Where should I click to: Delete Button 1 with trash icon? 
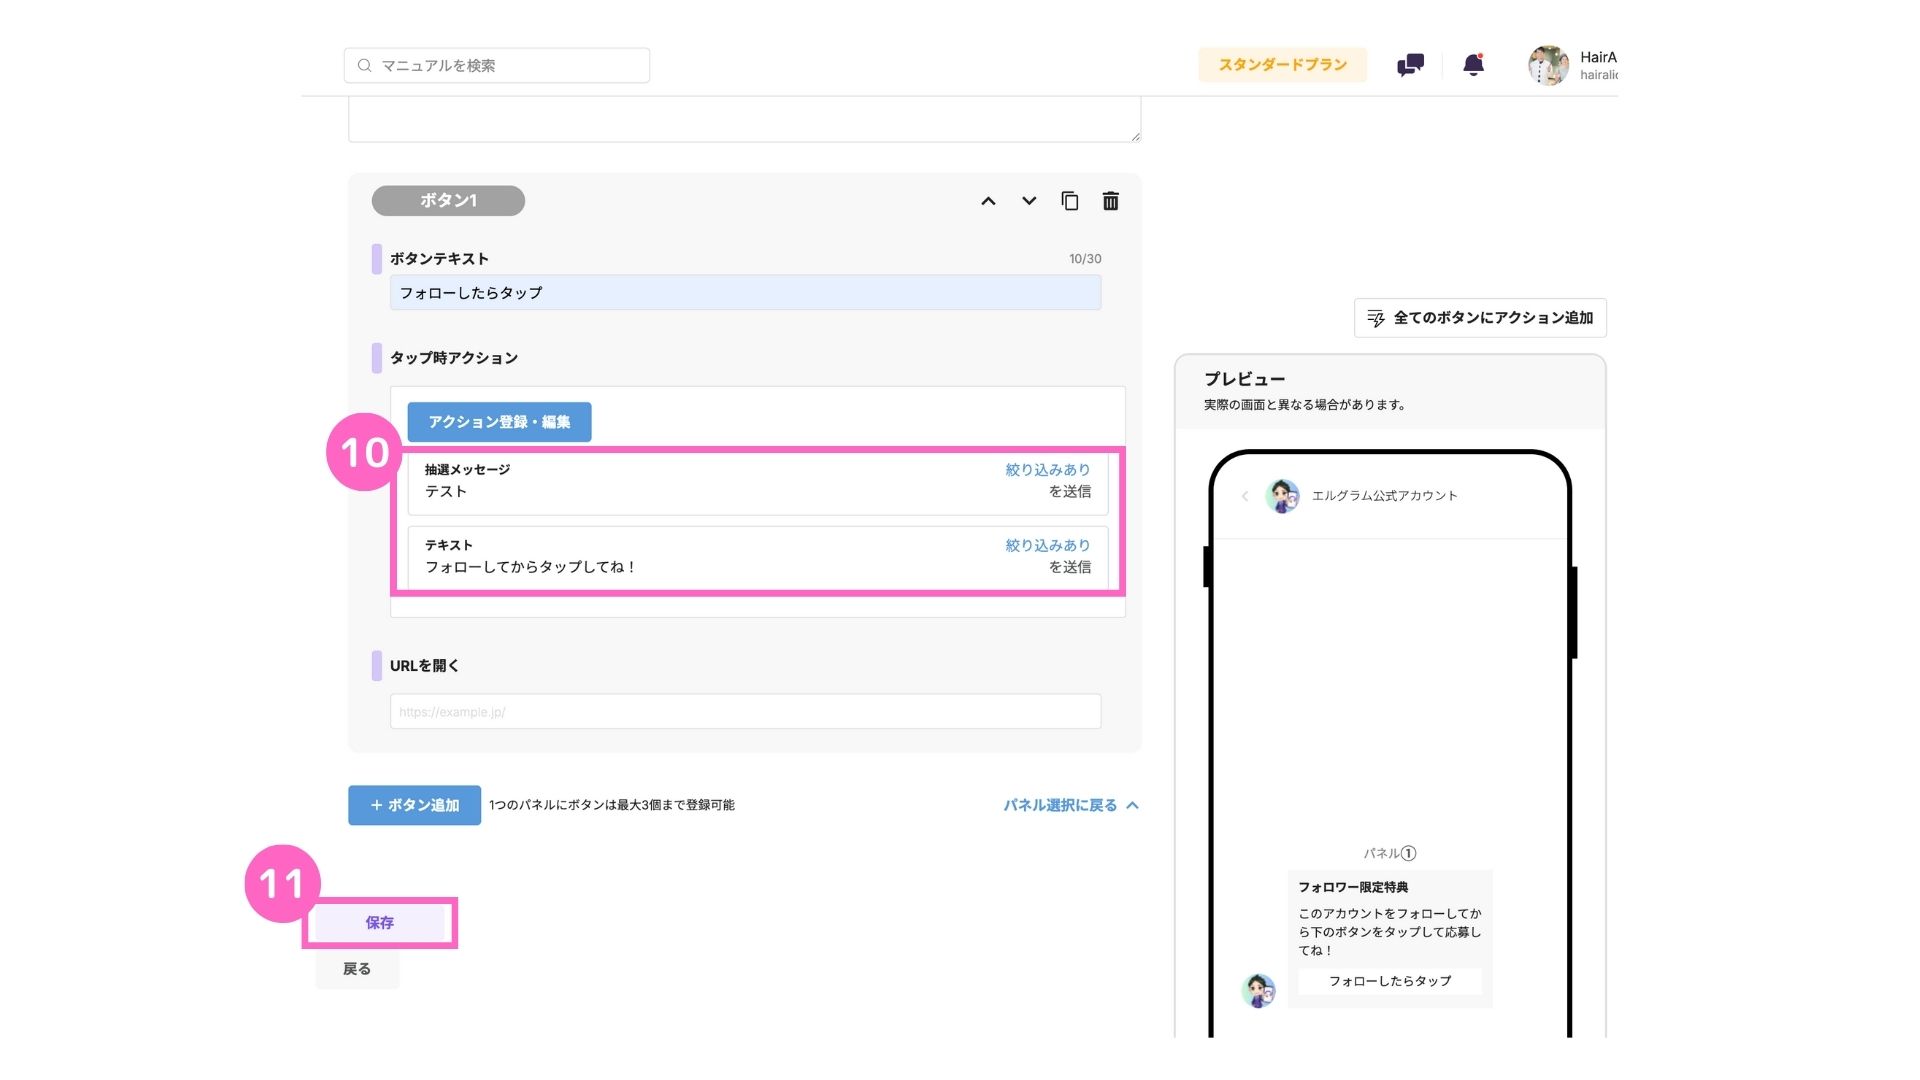(x=1110, y=201)
